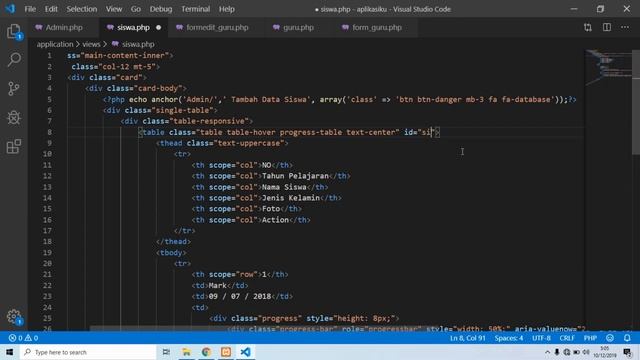Open Chrome from taskbar
The width and height of the screenshot is (640, 360).
(x=206, y=352)
